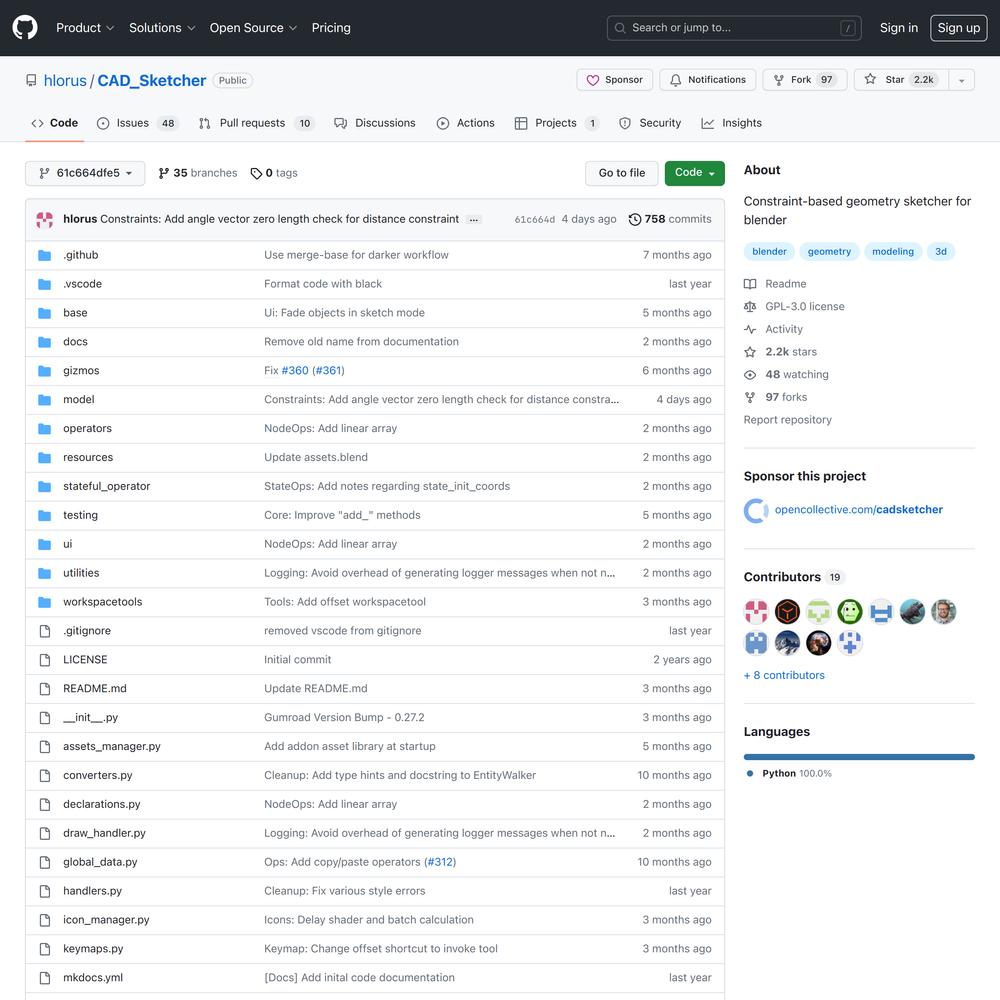Go to the Discussions tab
The image size is (1000, 1000).
point(375,123)
